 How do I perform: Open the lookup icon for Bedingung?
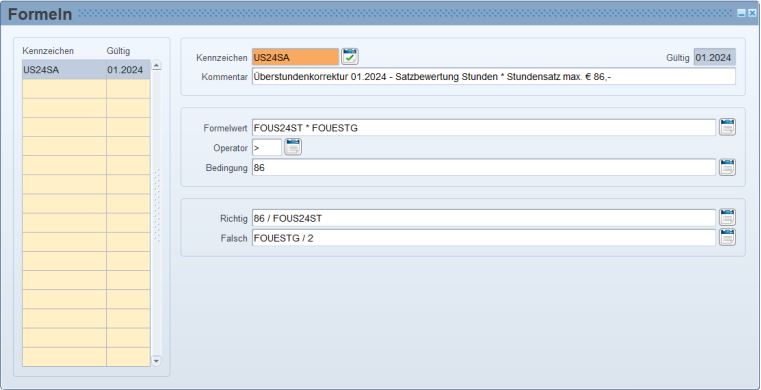click(x=727, y=167)
